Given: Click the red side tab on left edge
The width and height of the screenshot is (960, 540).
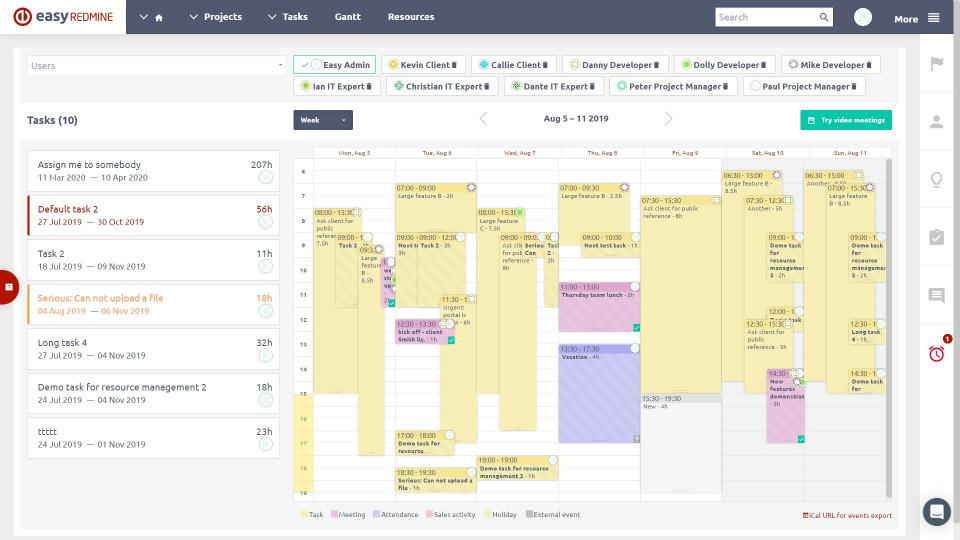Looking at the screenshot, I should tap(8, 287).
